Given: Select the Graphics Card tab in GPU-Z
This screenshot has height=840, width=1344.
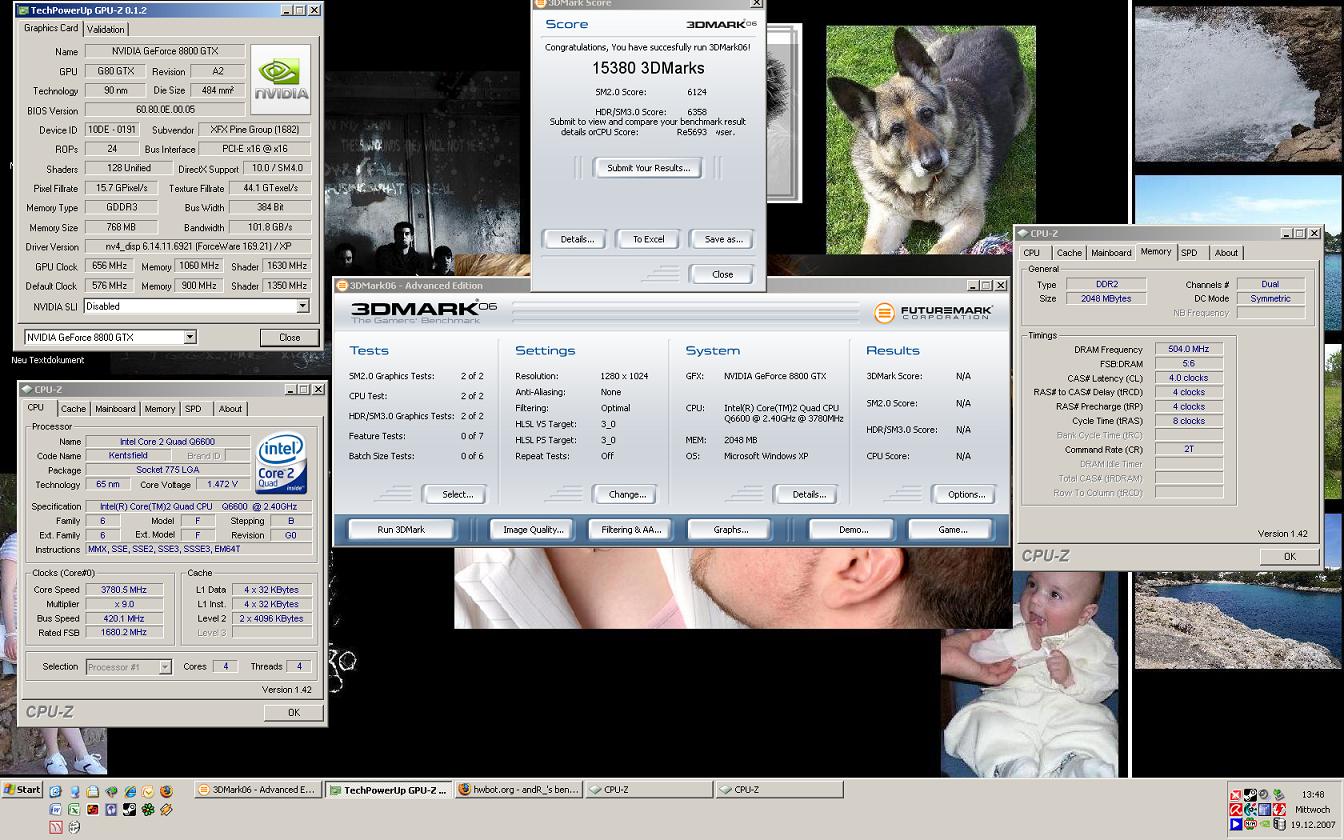Looking at the screenshot, I should (50, 28).
